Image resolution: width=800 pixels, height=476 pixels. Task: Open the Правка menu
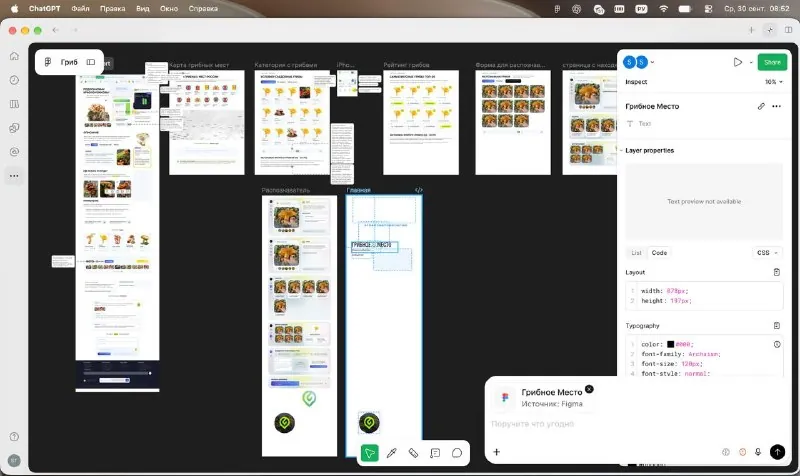click(112, 9)
